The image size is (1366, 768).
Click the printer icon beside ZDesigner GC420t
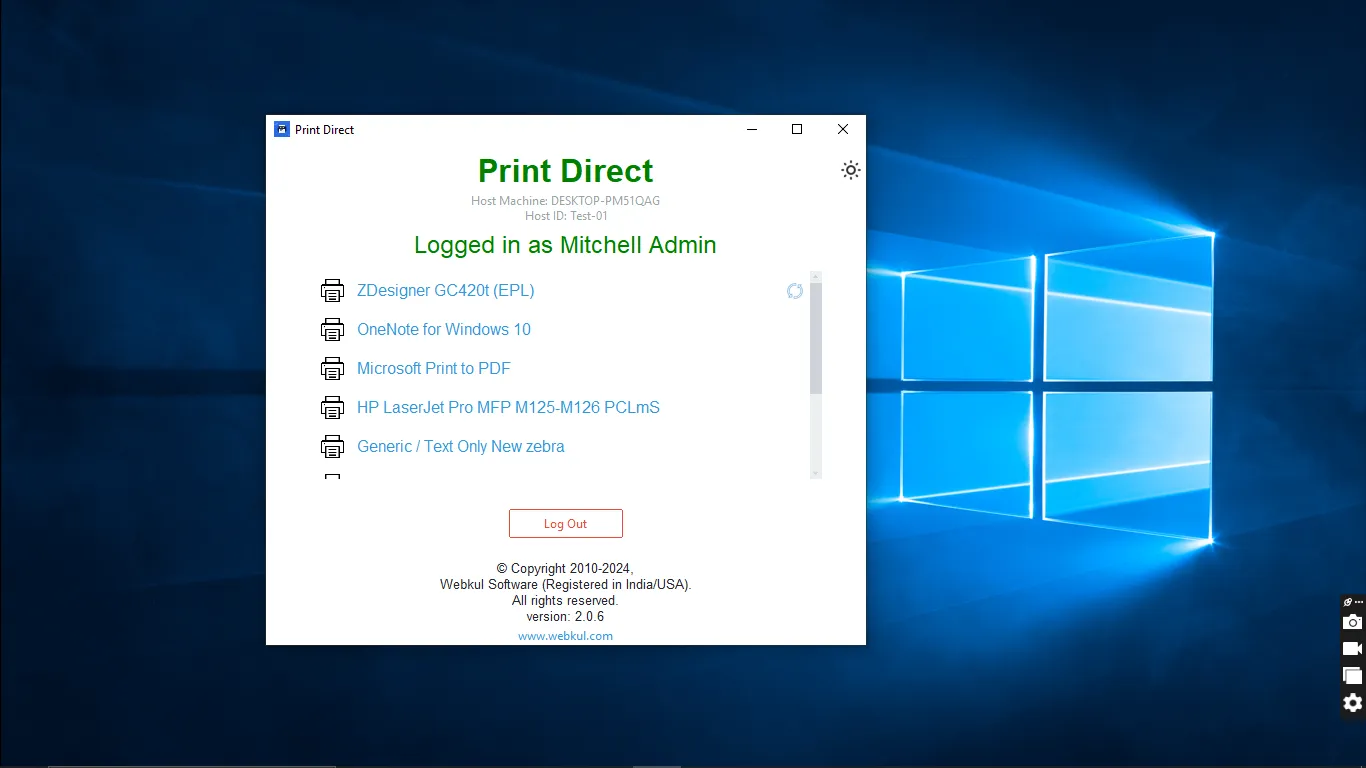pyautogui.click(x=332, y=290)
